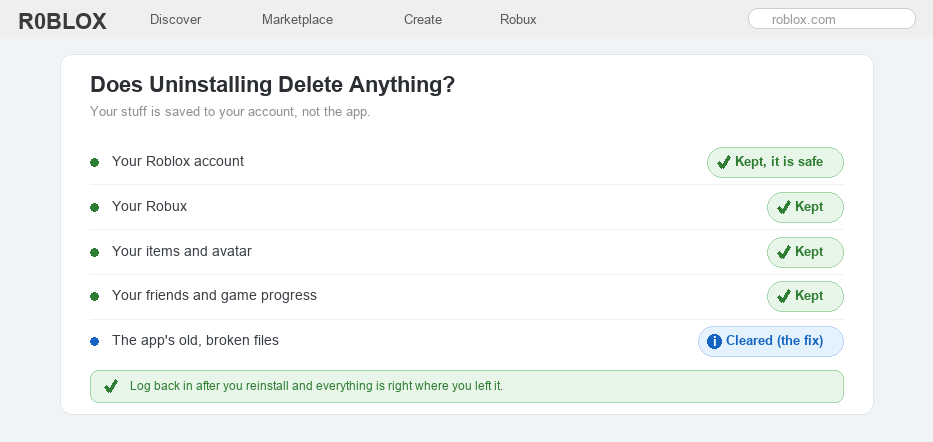Click the 'Kept, it is safe' badge
933x442 pixels.
click(775, 162)
